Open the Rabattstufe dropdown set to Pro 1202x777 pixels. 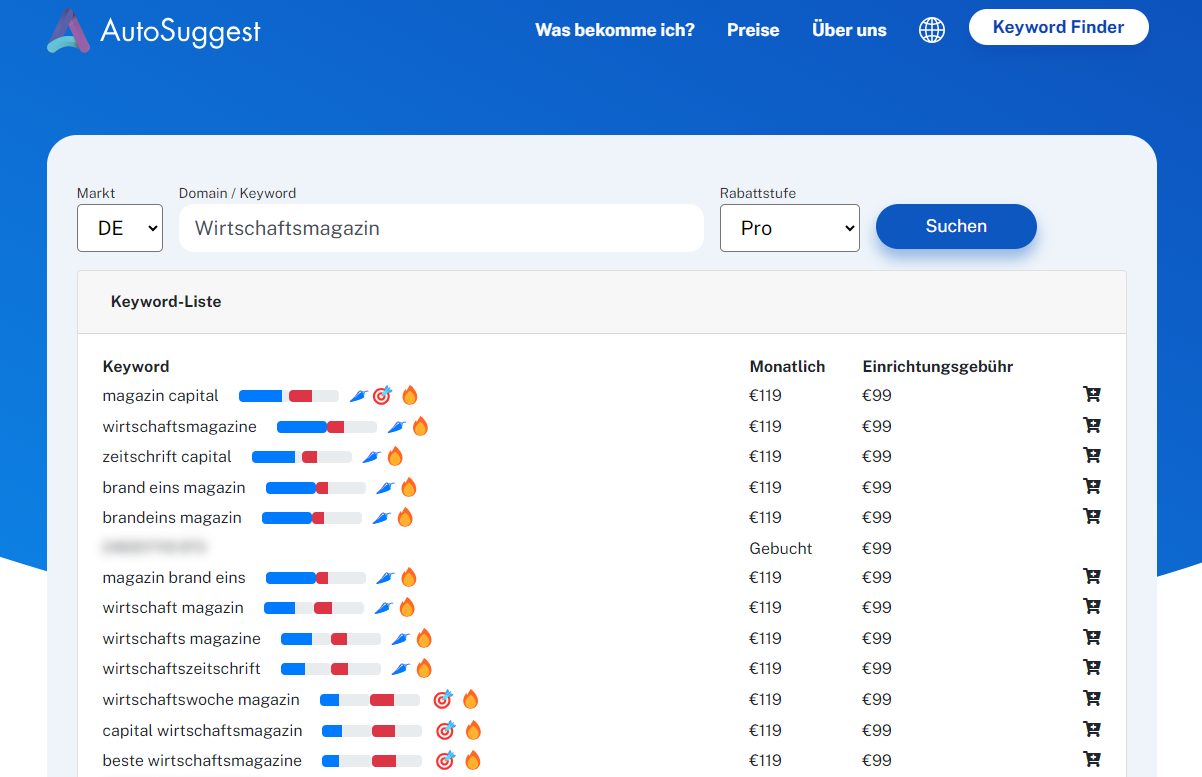pyautogui.click(x=789, y=227)
